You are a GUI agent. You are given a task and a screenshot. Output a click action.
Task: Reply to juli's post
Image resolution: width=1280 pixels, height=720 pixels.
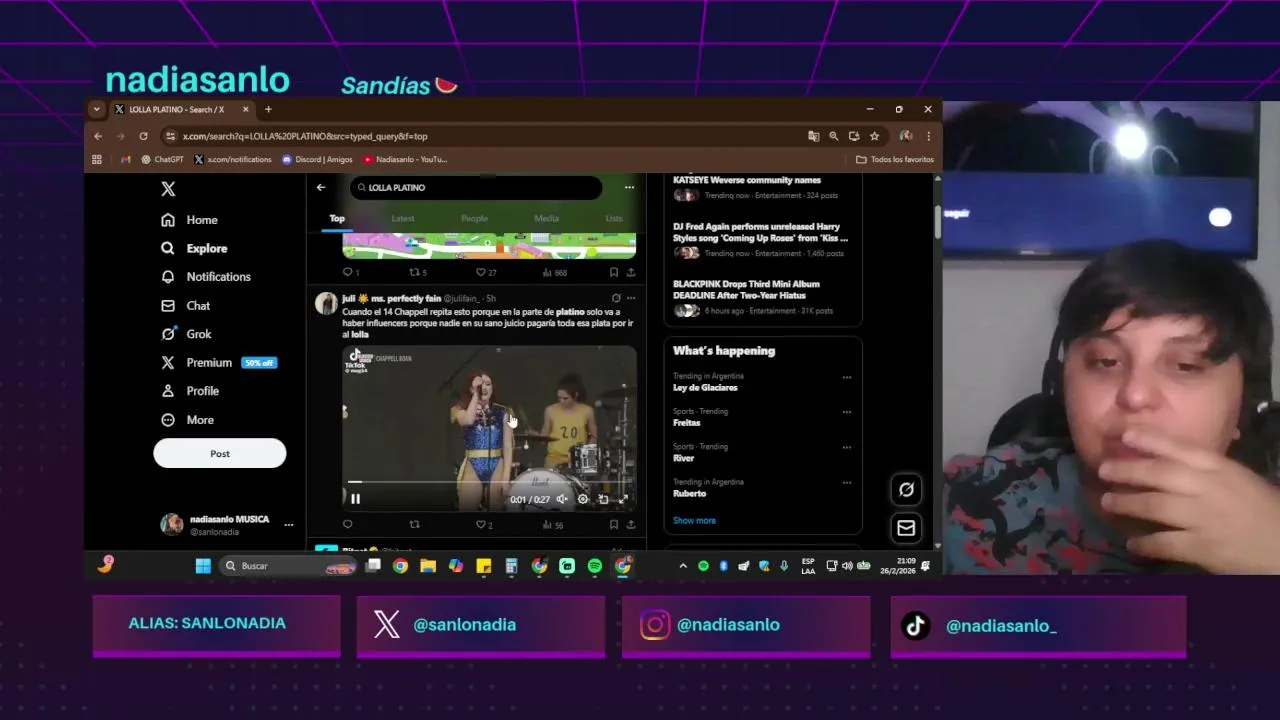pos(348,524)
